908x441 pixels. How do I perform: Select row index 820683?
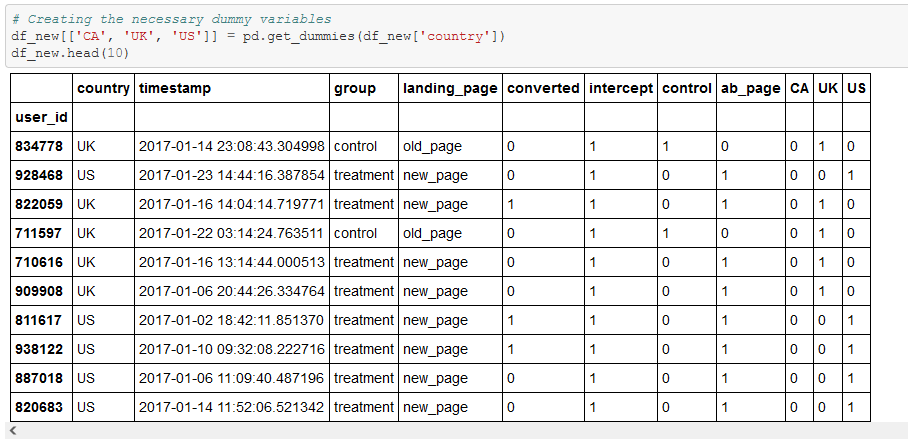point(38,407)
